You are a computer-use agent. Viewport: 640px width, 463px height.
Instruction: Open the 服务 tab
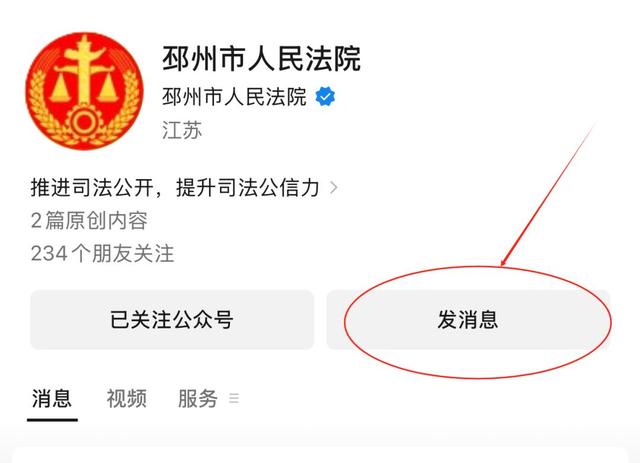pos(198,398)
